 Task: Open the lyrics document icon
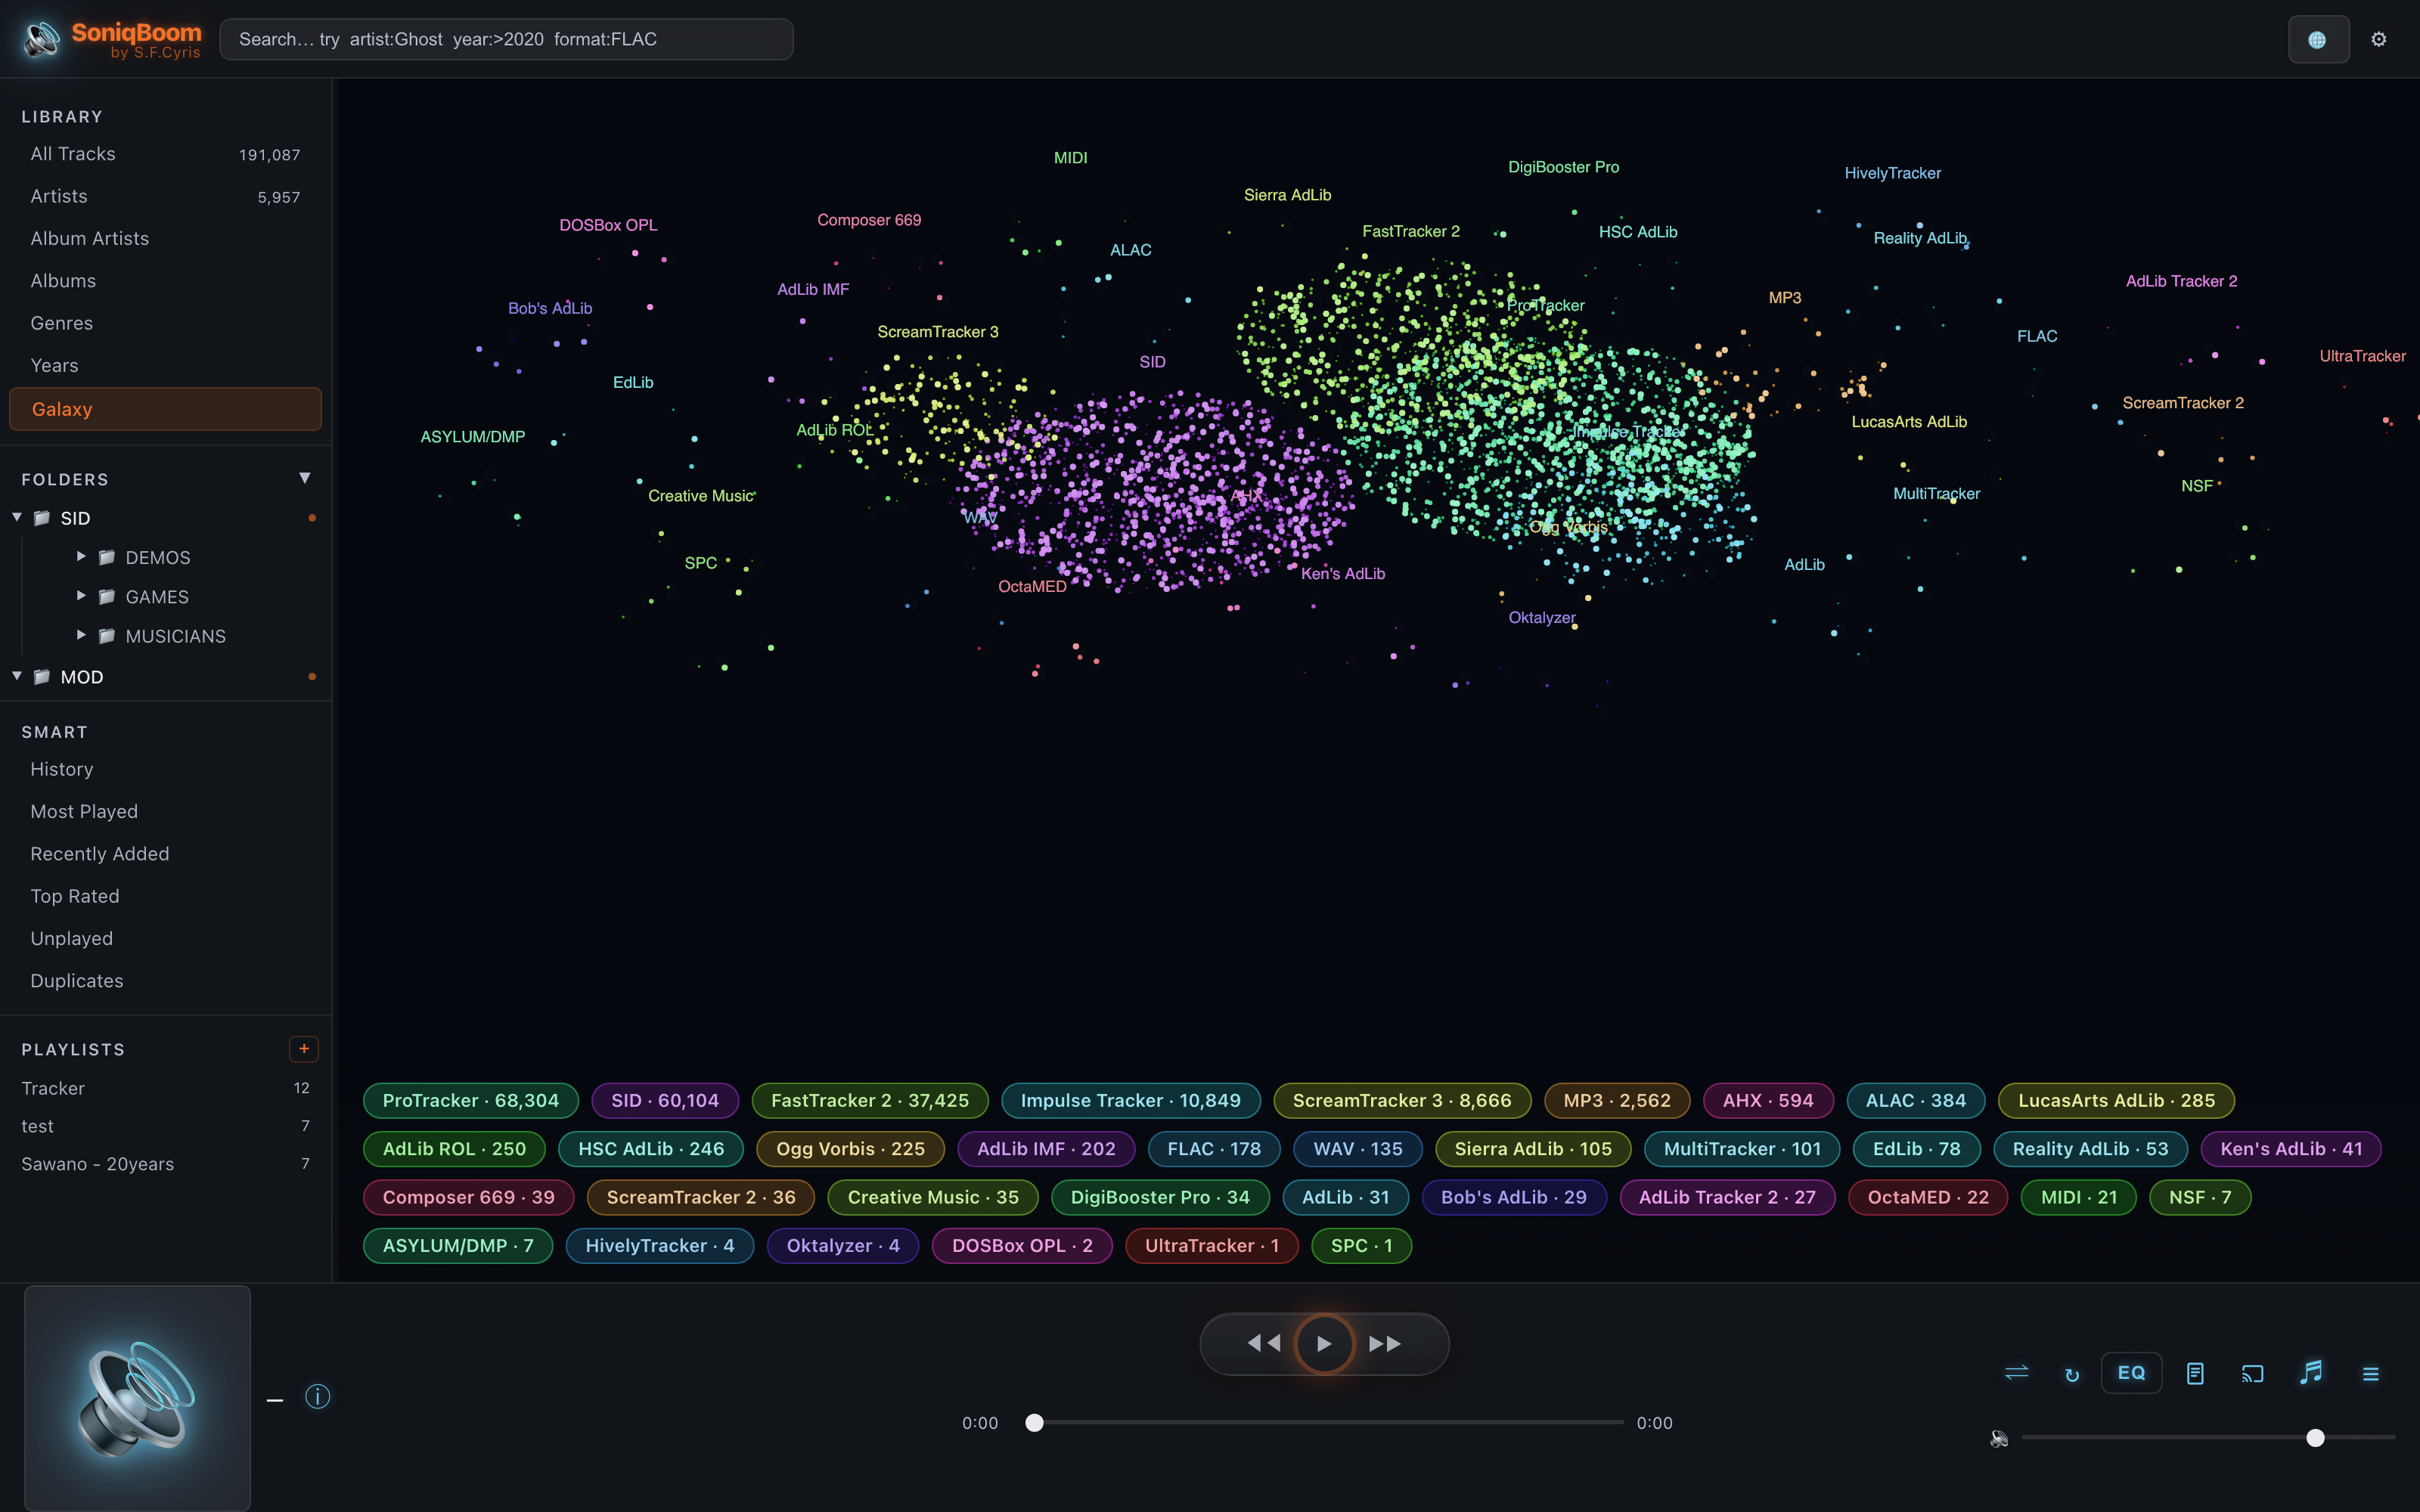pyautogui.click(x=2195, y=1373)
